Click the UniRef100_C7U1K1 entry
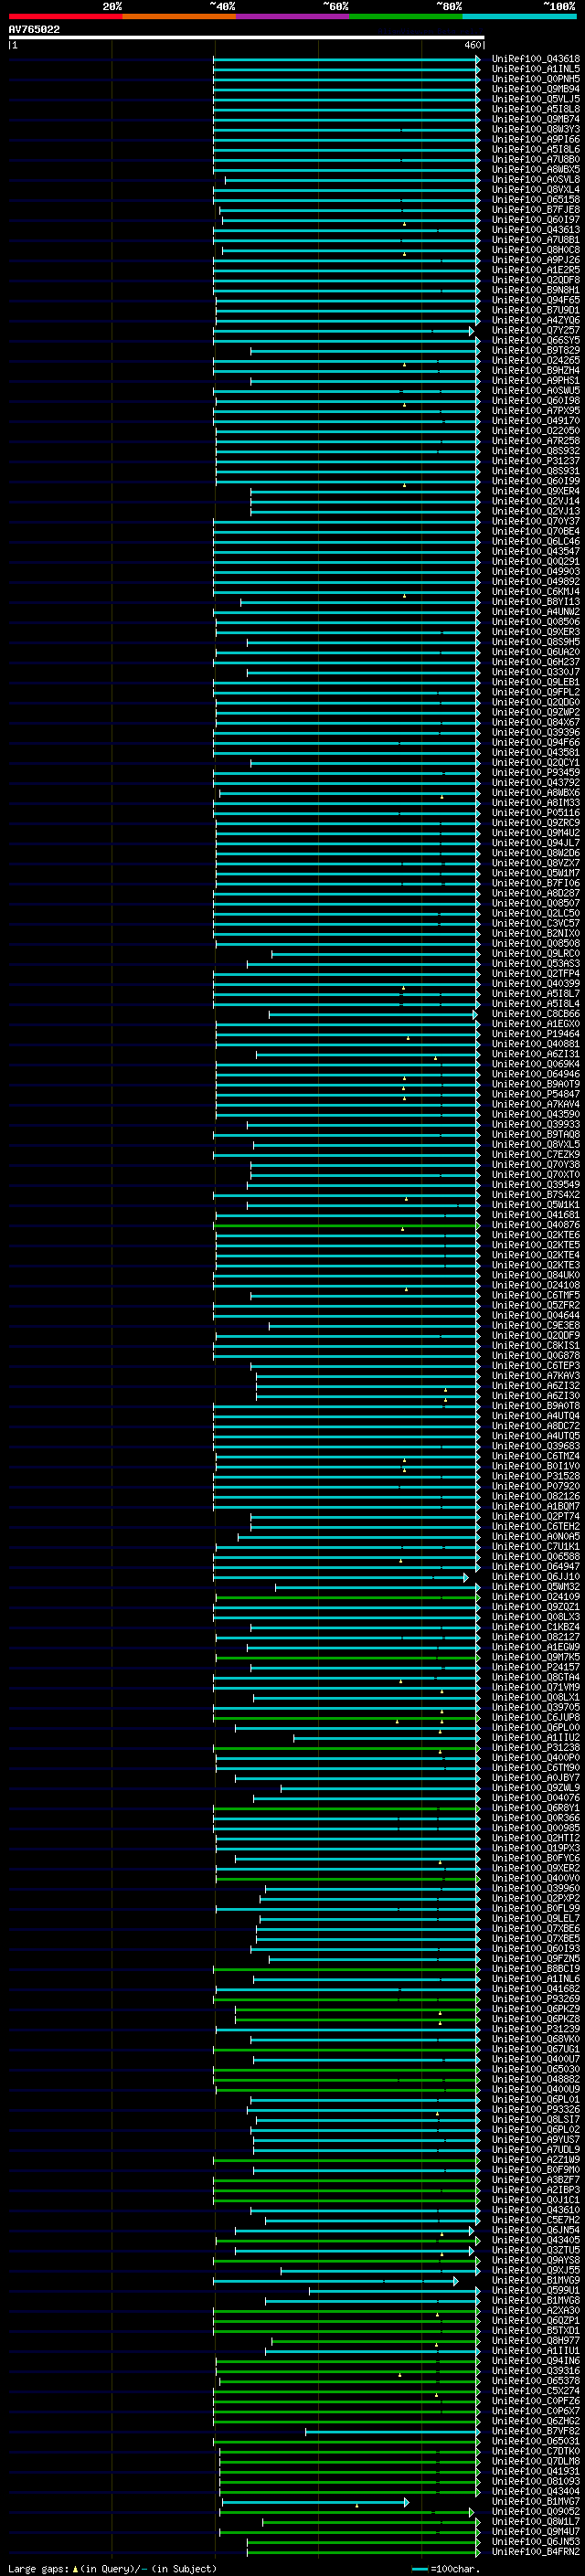585x2576 pixels. 536,1546
